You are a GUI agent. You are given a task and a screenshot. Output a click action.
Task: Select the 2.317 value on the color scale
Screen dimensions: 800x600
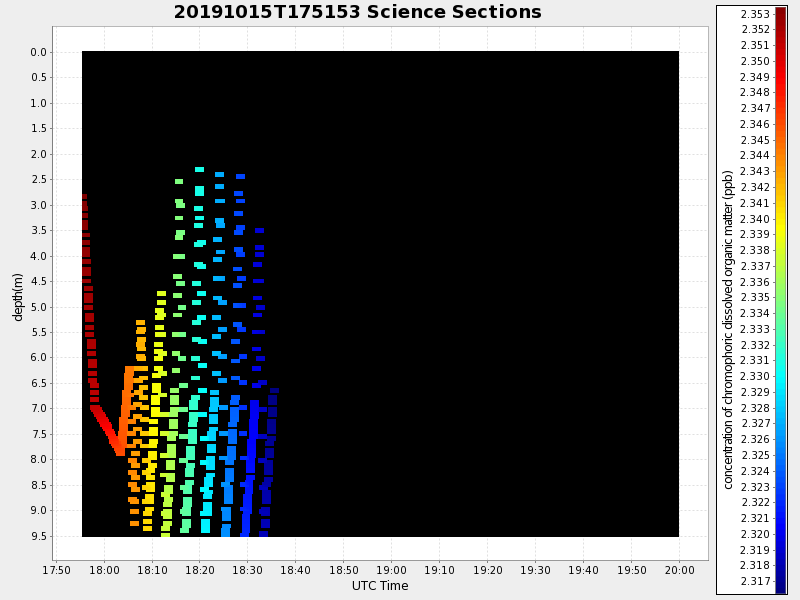755,581
